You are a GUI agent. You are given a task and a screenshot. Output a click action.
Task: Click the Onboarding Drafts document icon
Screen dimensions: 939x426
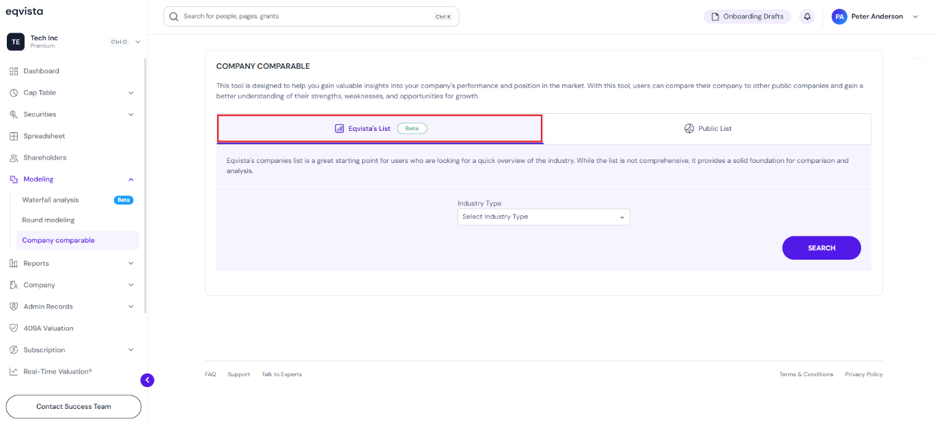click(715, 17)
